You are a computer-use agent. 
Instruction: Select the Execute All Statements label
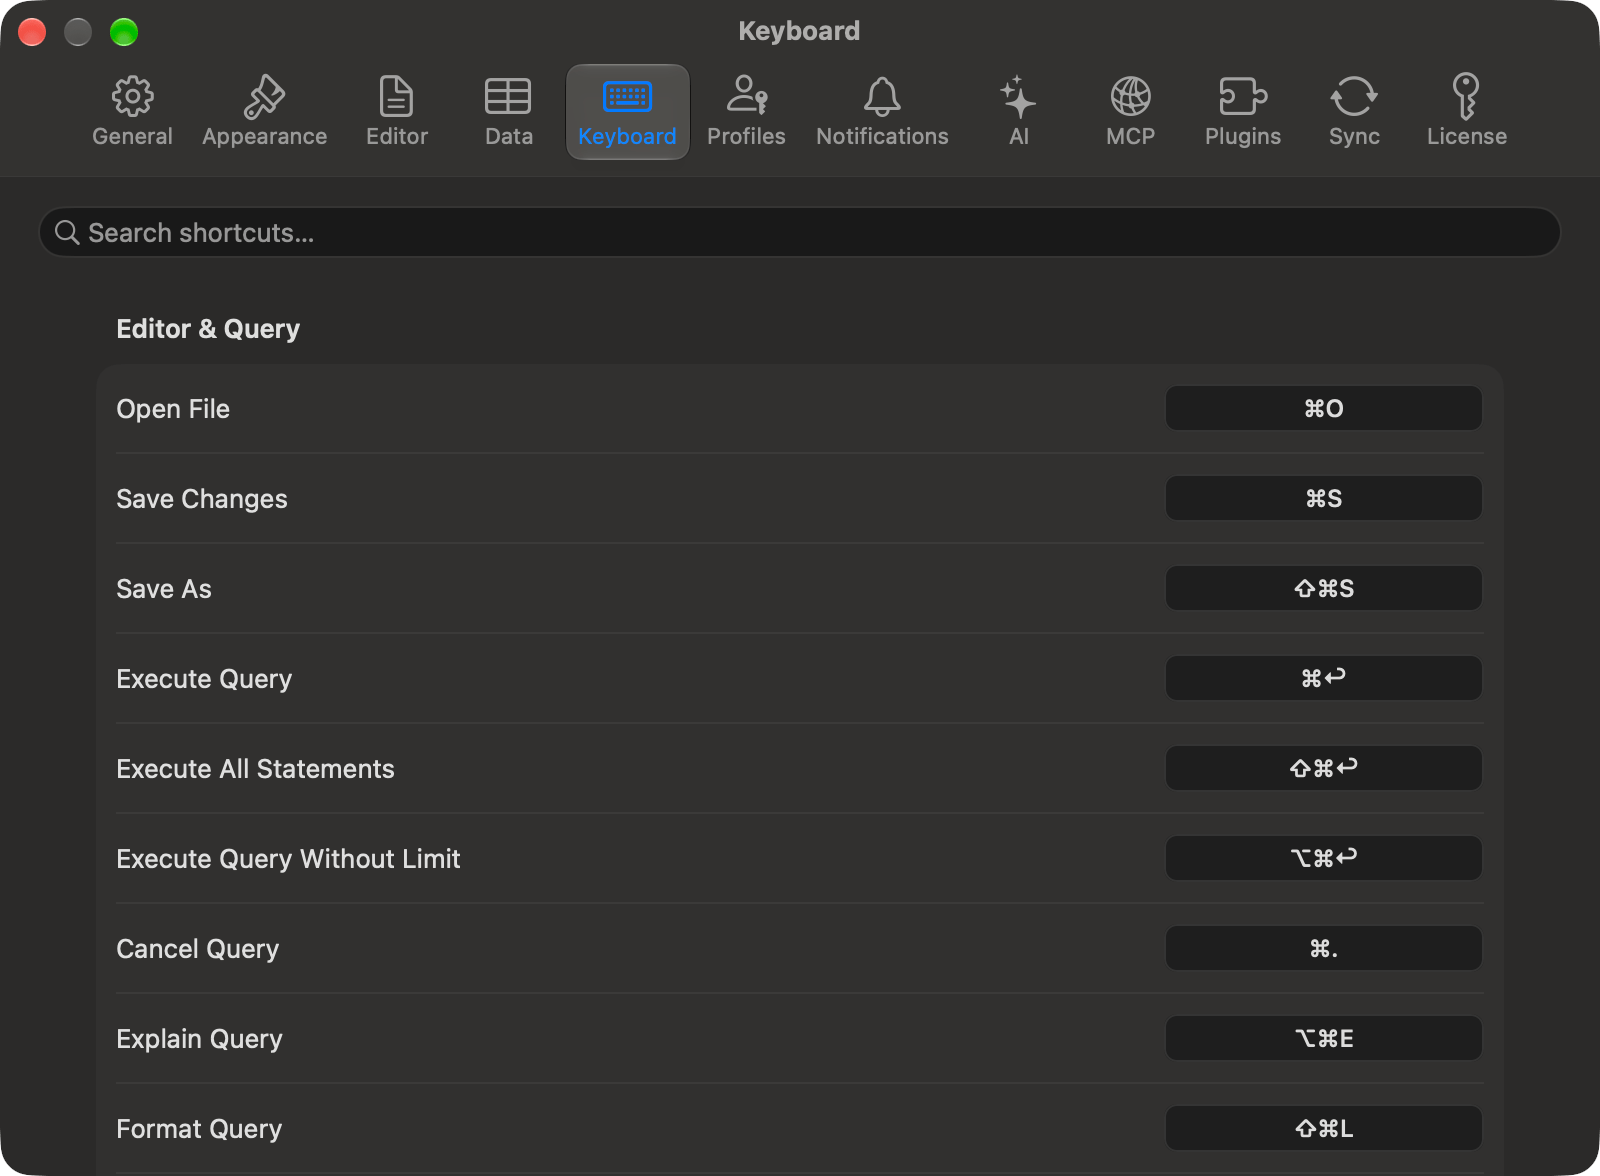[x=255, y=769]
